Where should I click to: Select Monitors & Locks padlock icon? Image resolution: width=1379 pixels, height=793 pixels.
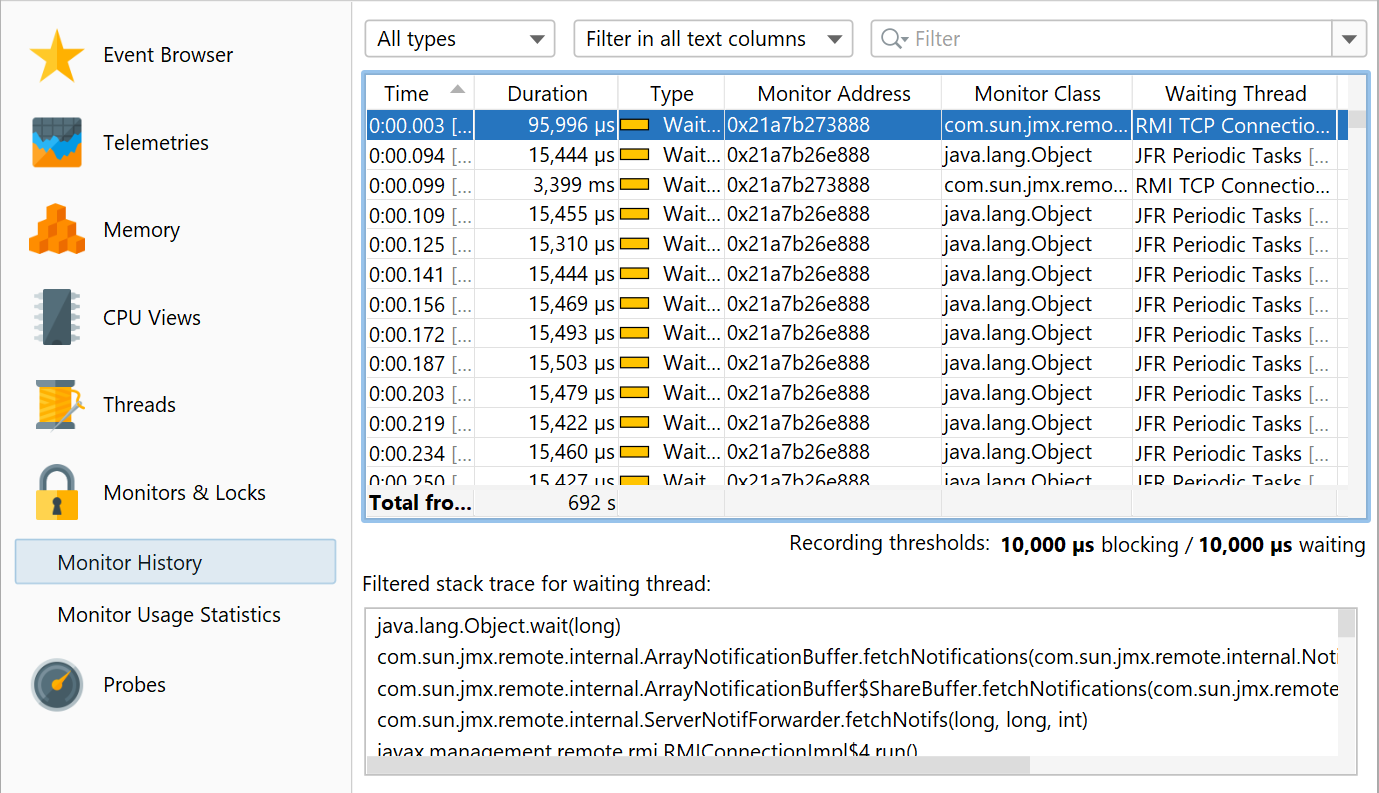pyautogui.click(x=56, y=492)
